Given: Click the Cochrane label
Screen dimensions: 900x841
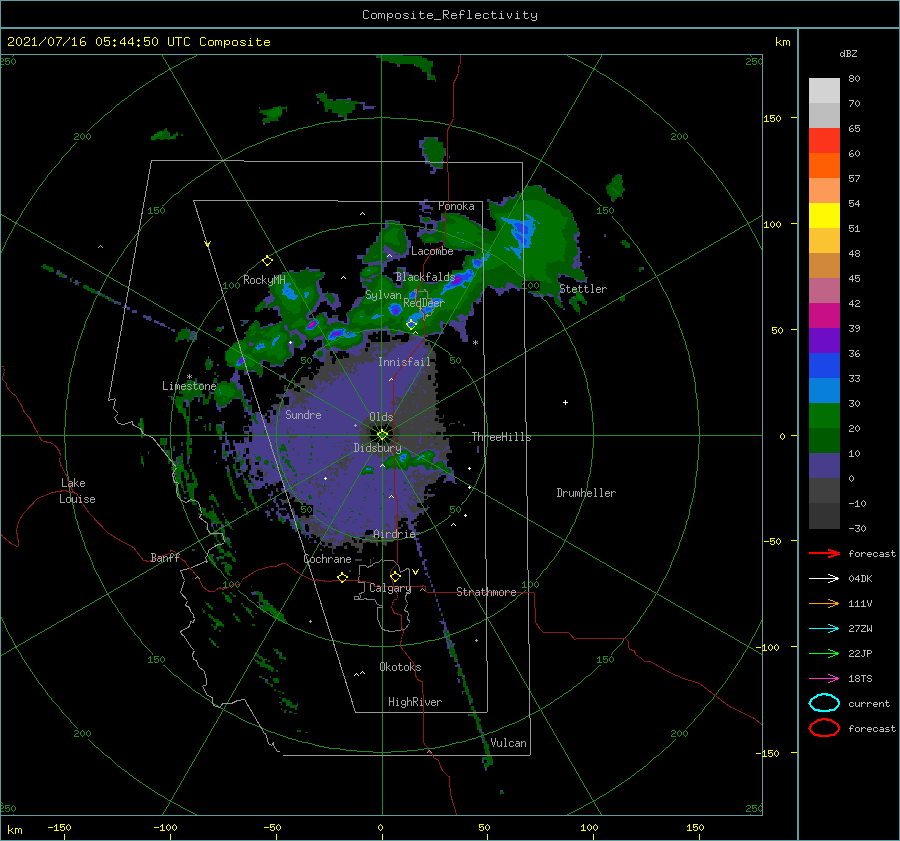Looking at the screenshot, I should tap(327, 559).
